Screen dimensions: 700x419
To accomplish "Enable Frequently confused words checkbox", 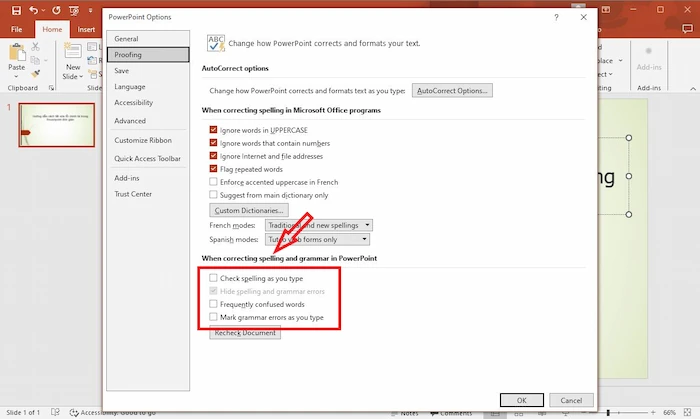I will coord(213,304).
